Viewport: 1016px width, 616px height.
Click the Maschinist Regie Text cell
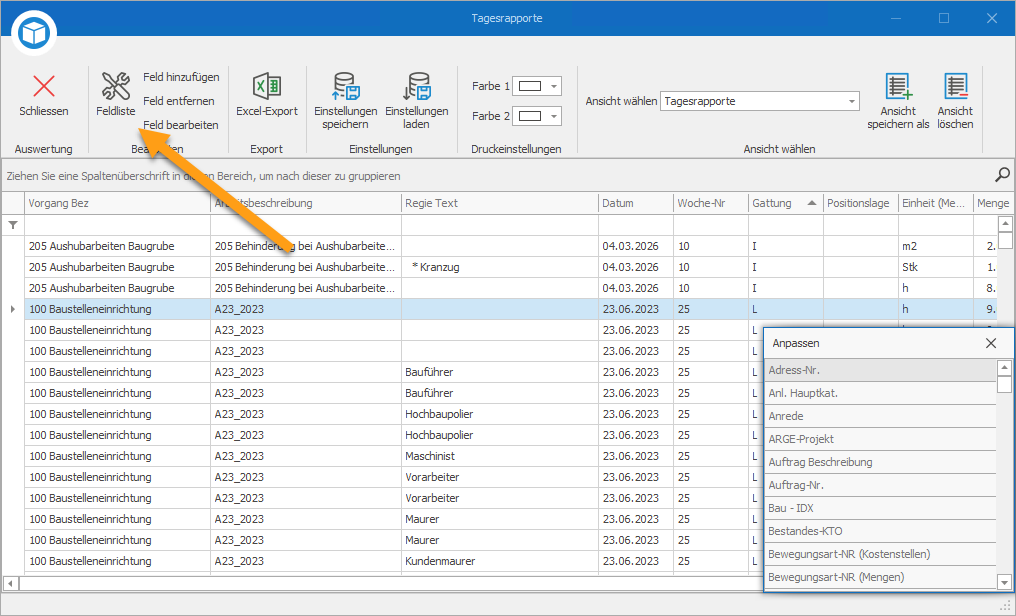[x=499, y=456]
